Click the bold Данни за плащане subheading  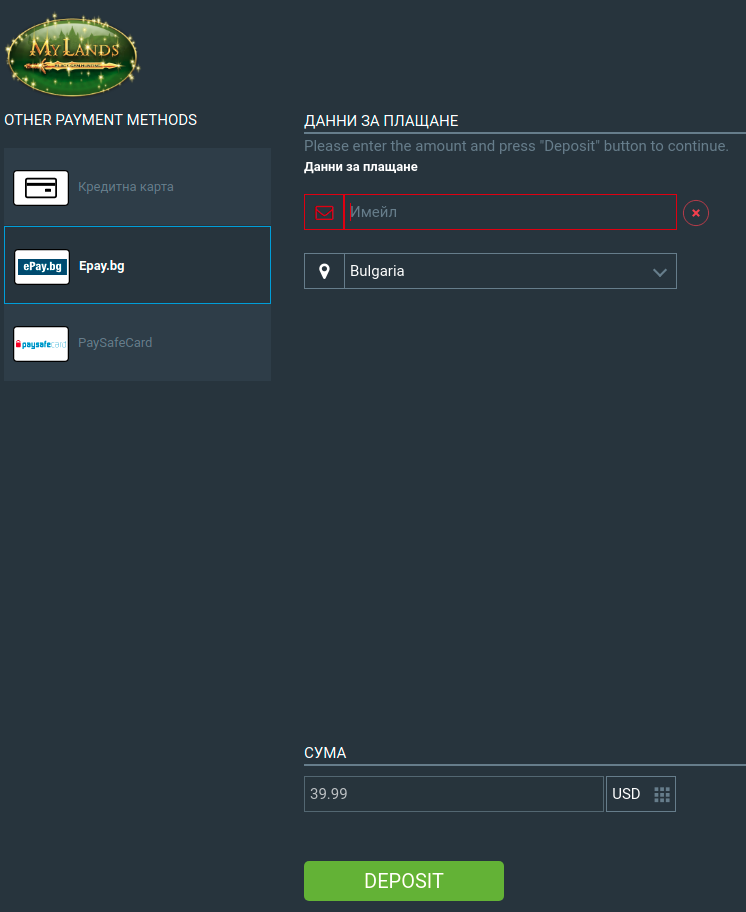[x=360, y=167]
